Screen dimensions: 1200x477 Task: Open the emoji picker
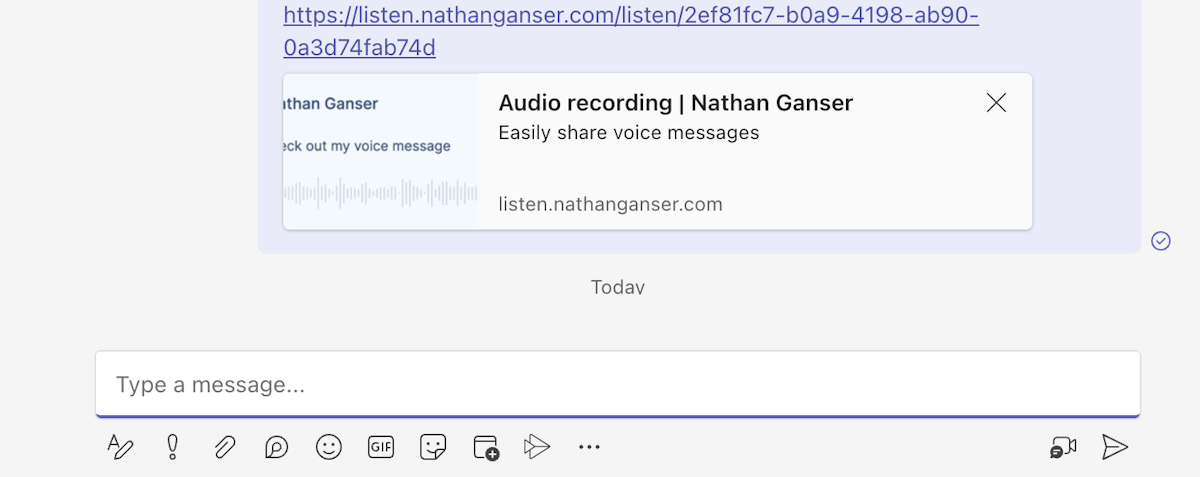(x=329, y=447)
